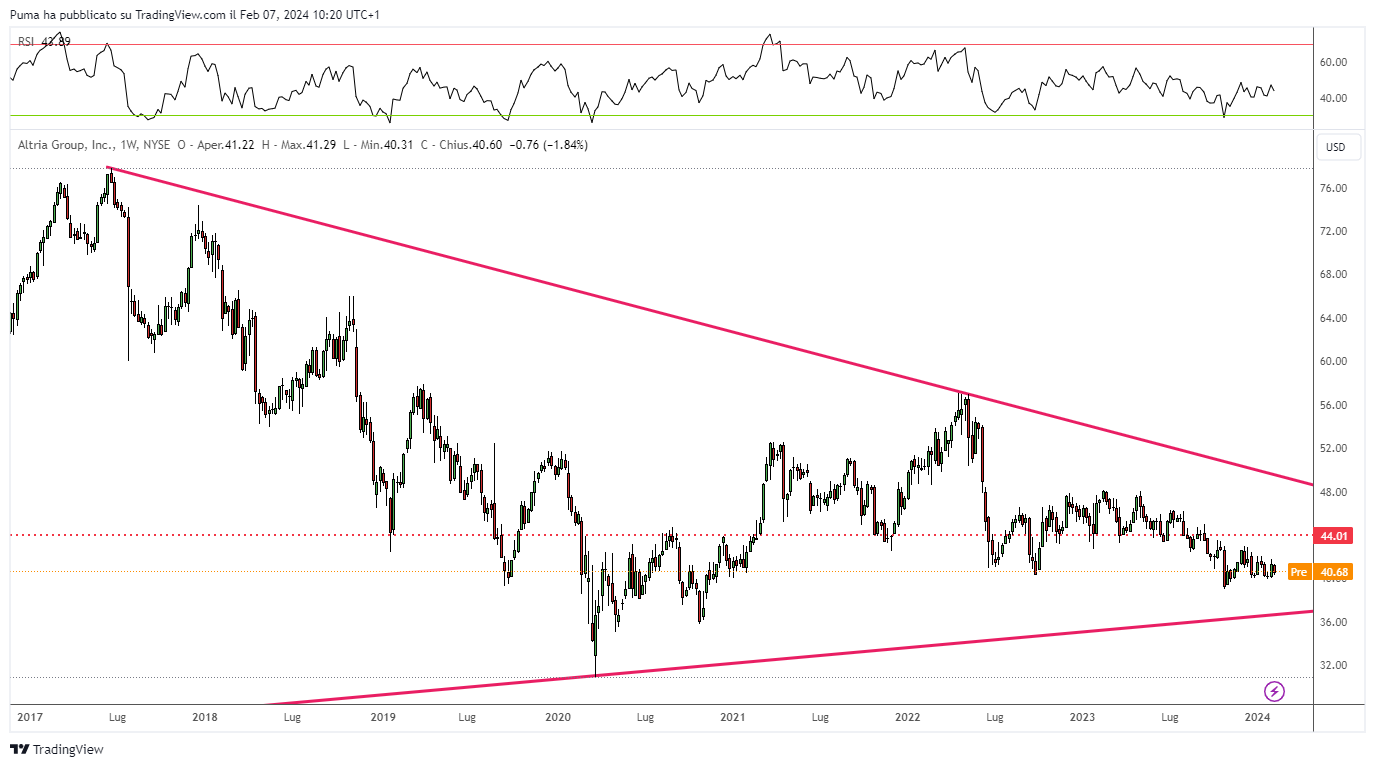Select the red upper RSI band line

pyautogui.click(x=660, y=44)
